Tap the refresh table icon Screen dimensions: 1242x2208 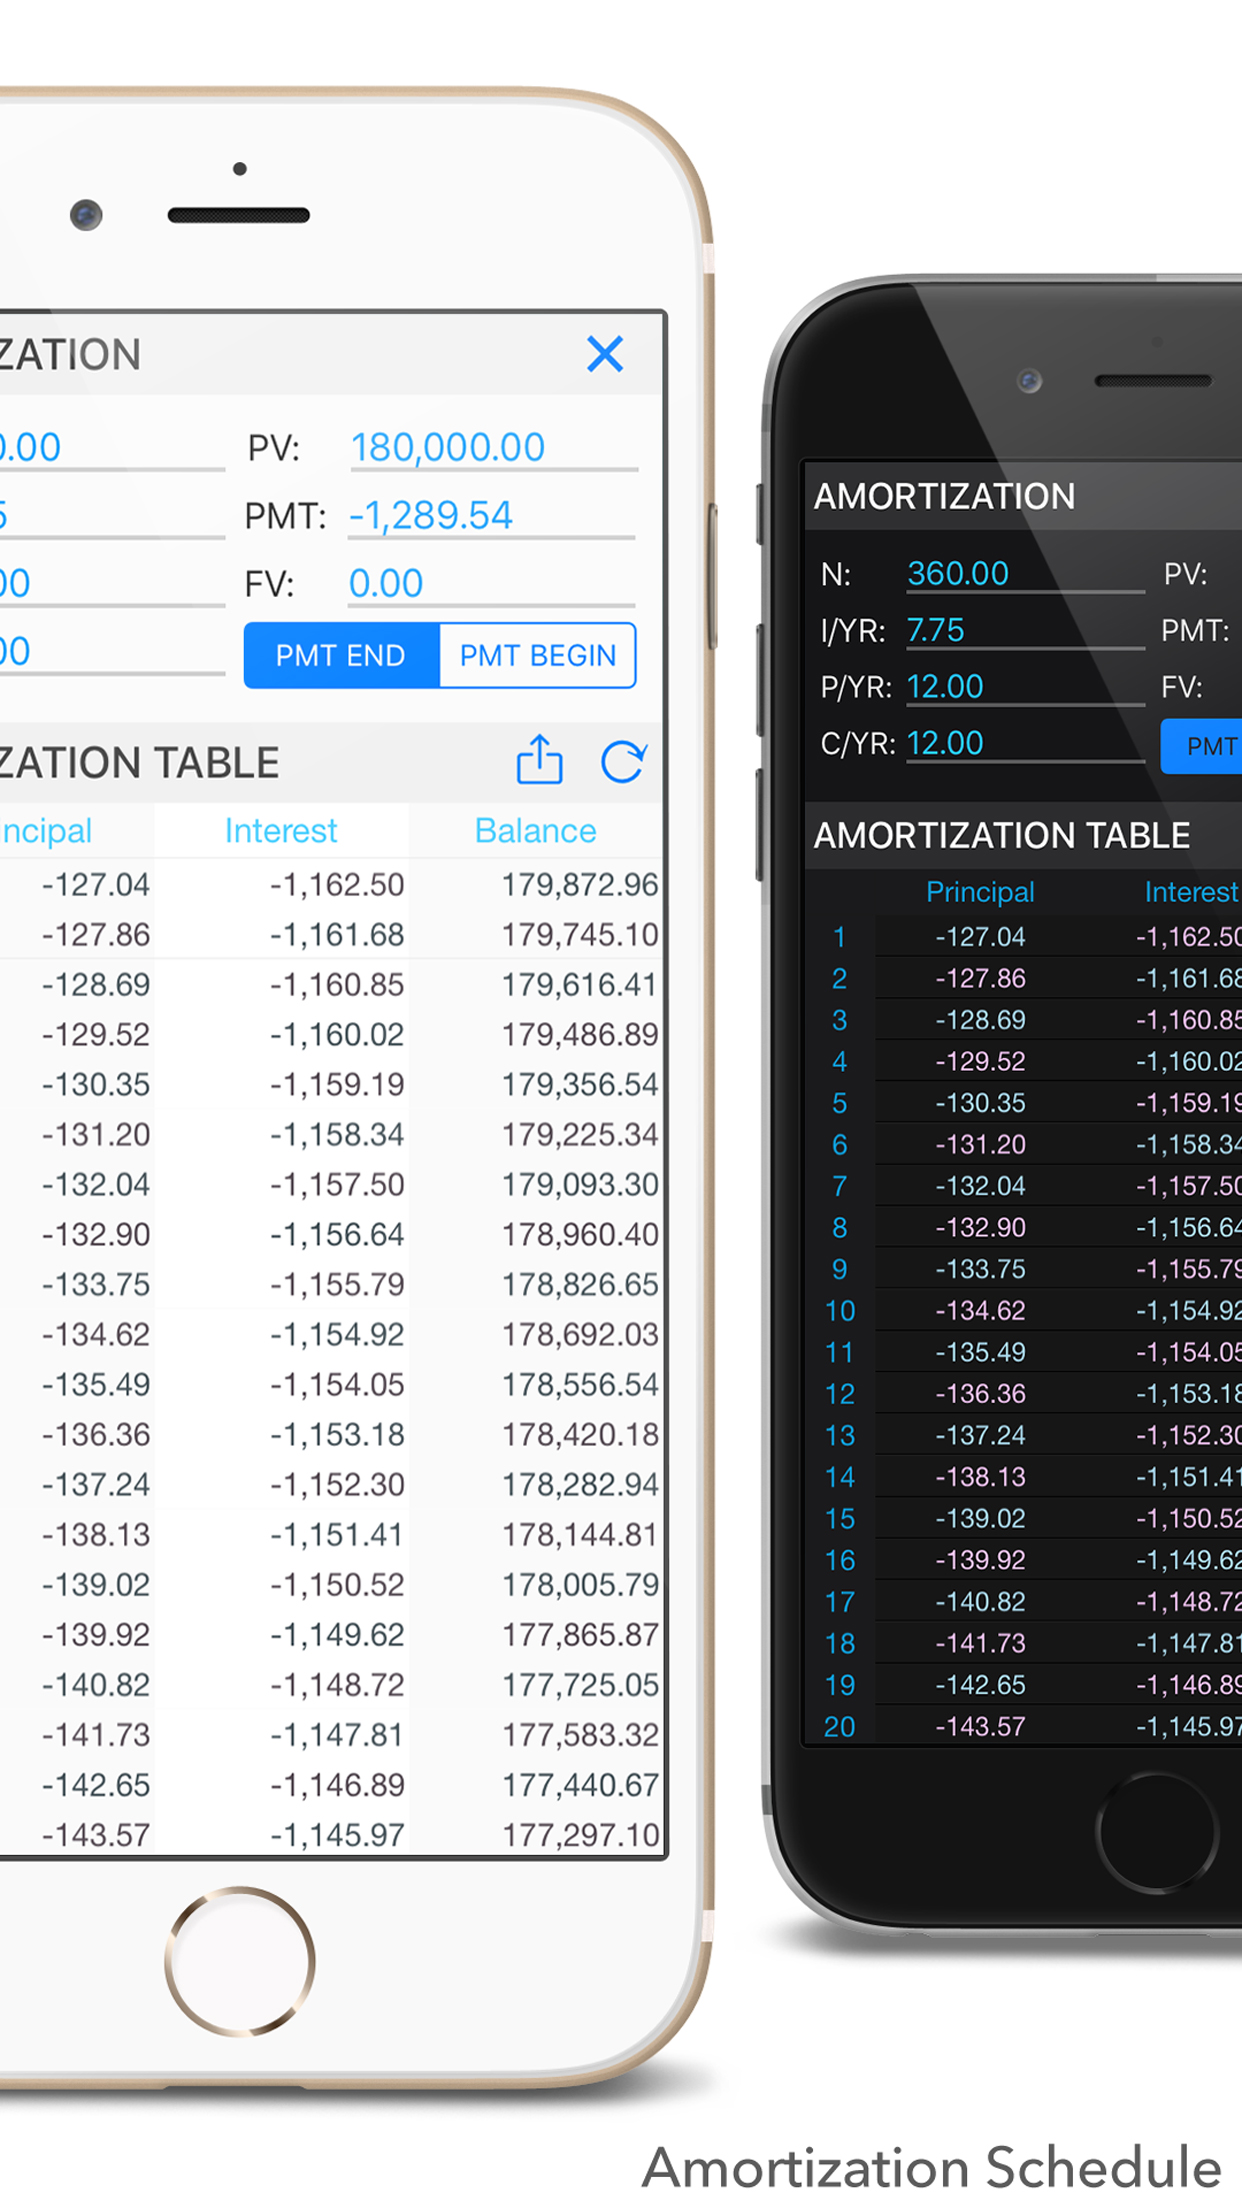(x=623, y=762)
